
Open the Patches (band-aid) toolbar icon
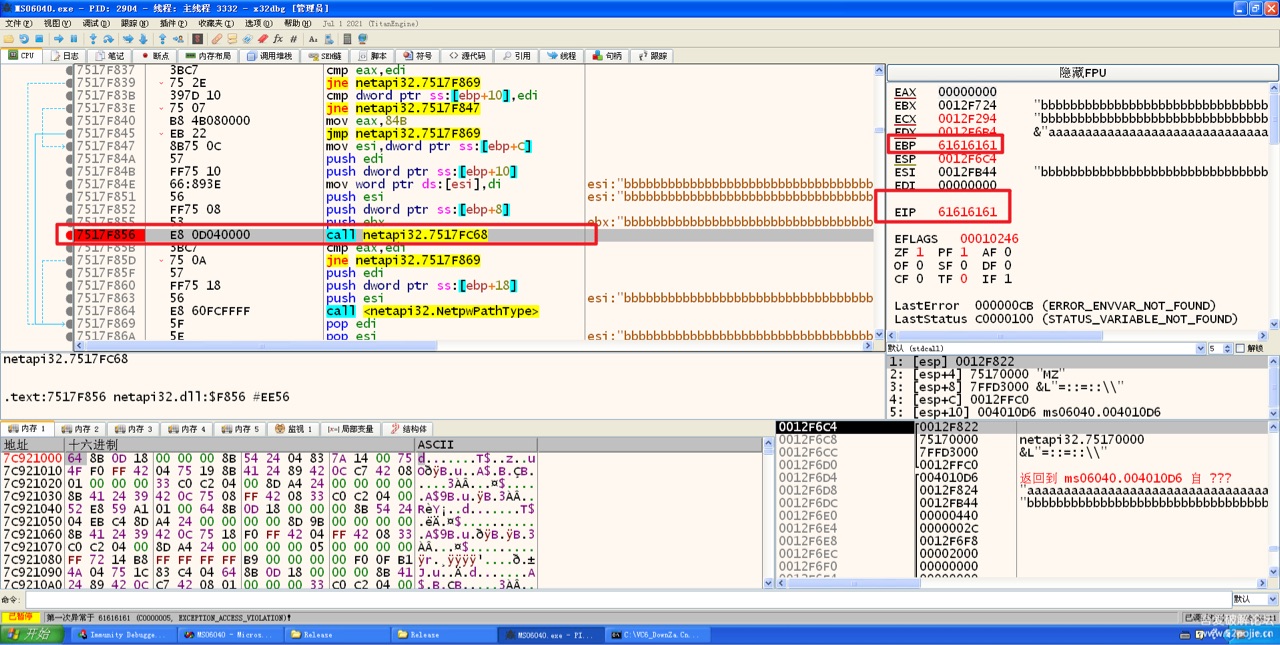[x=215, y=38]
